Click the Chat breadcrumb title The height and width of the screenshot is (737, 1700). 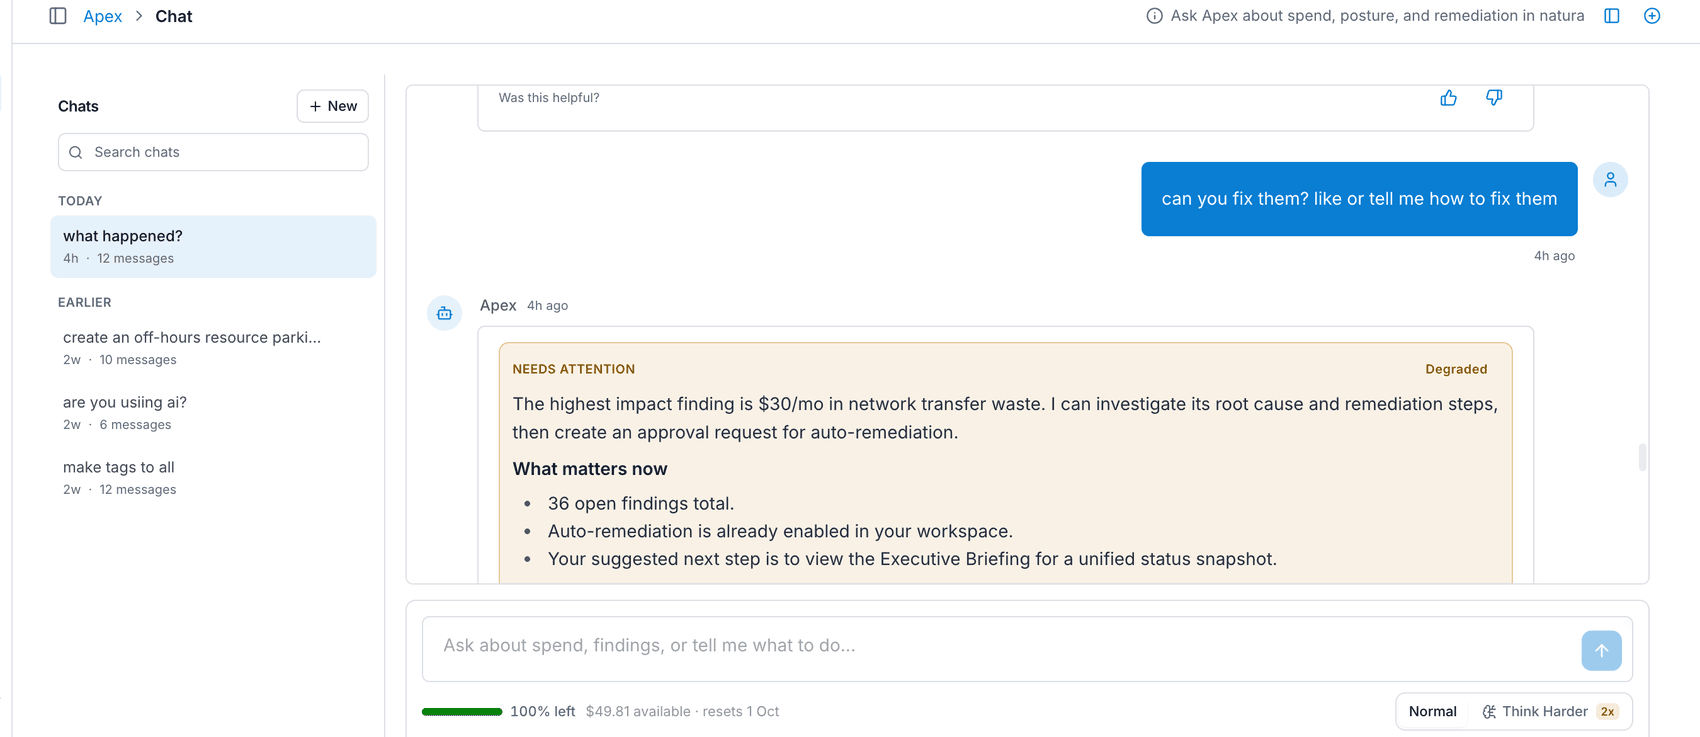pyautogui.click(x=174, y=16)
